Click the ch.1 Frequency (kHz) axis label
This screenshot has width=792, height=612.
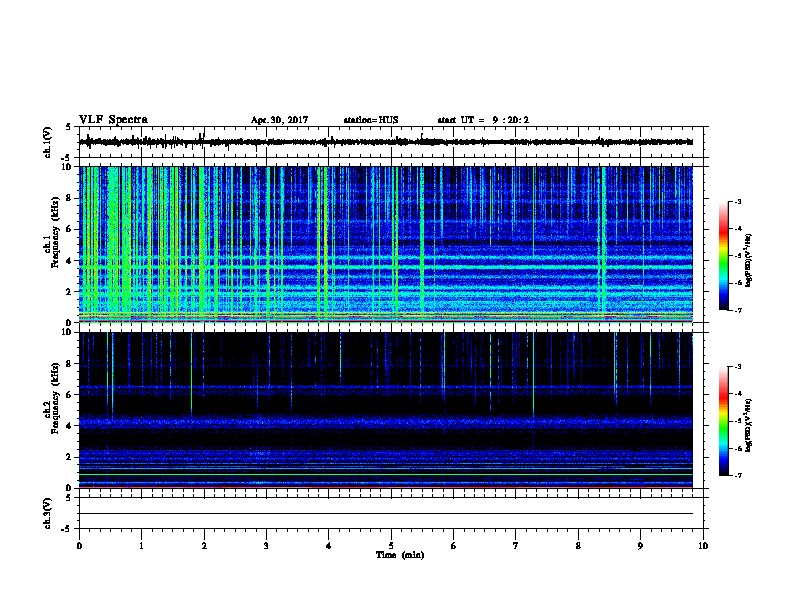pyautogui.click(x=55, y=233)
